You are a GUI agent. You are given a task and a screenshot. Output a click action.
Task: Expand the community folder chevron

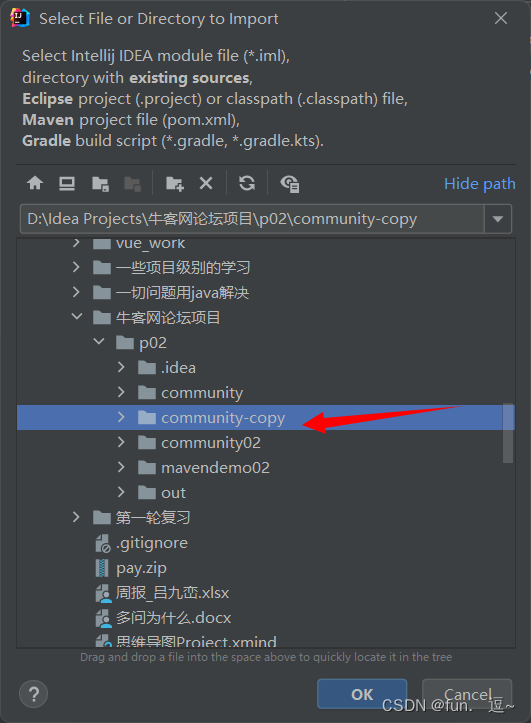pos(121,392)
